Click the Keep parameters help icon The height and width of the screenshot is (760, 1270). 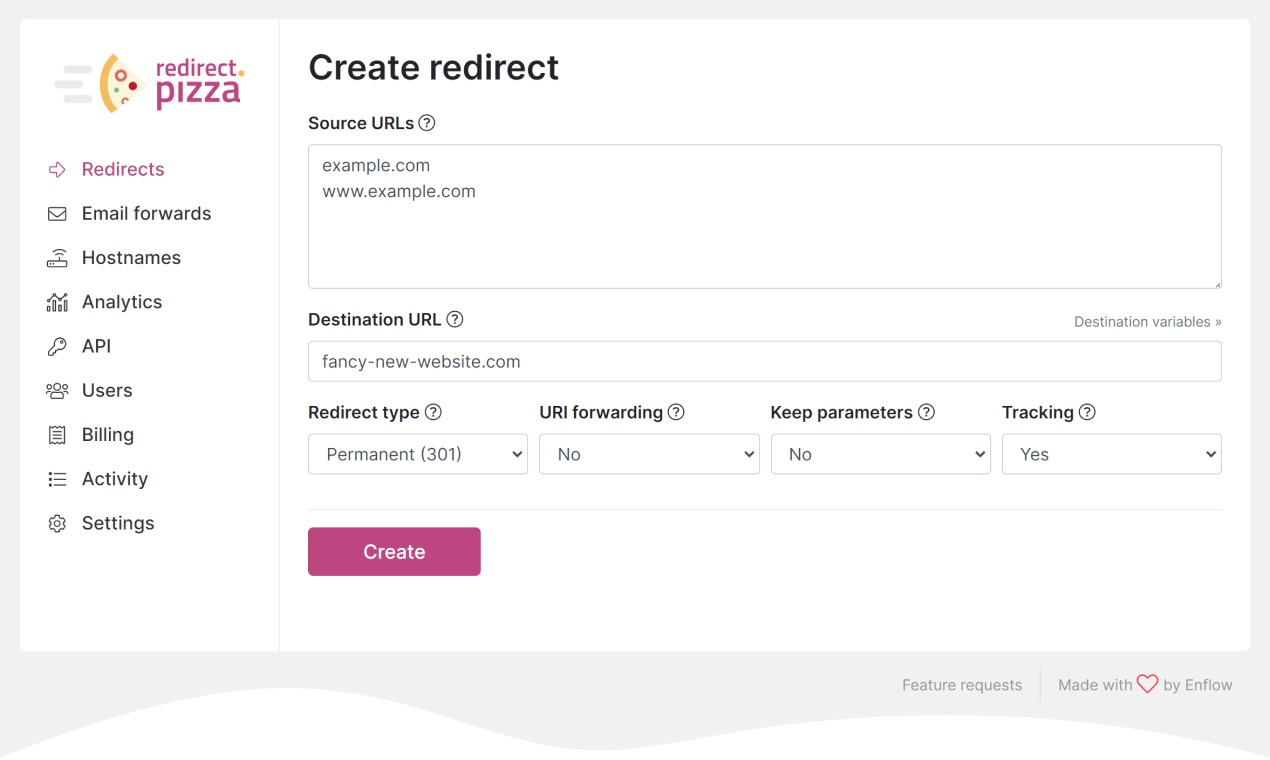click(926, 412)
